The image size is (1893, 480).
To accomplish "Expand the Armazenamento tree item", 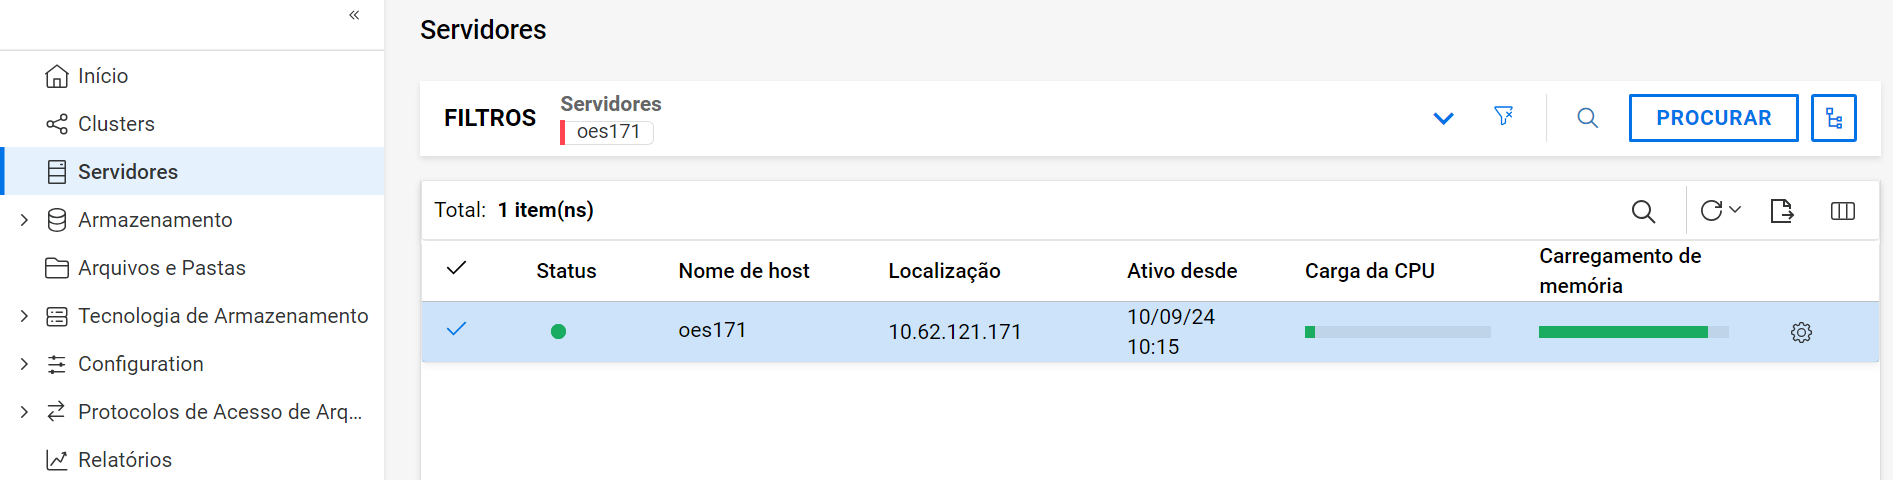I will [24, 220].
